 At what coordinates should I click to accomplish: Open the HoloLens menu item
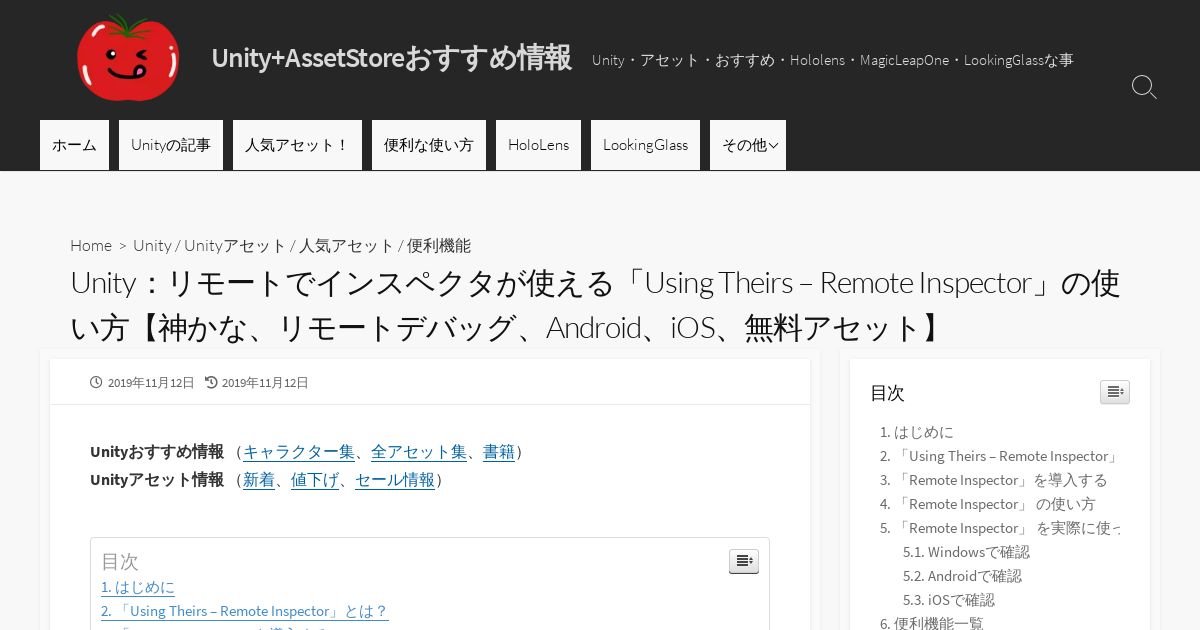click(x=538, y=145)
